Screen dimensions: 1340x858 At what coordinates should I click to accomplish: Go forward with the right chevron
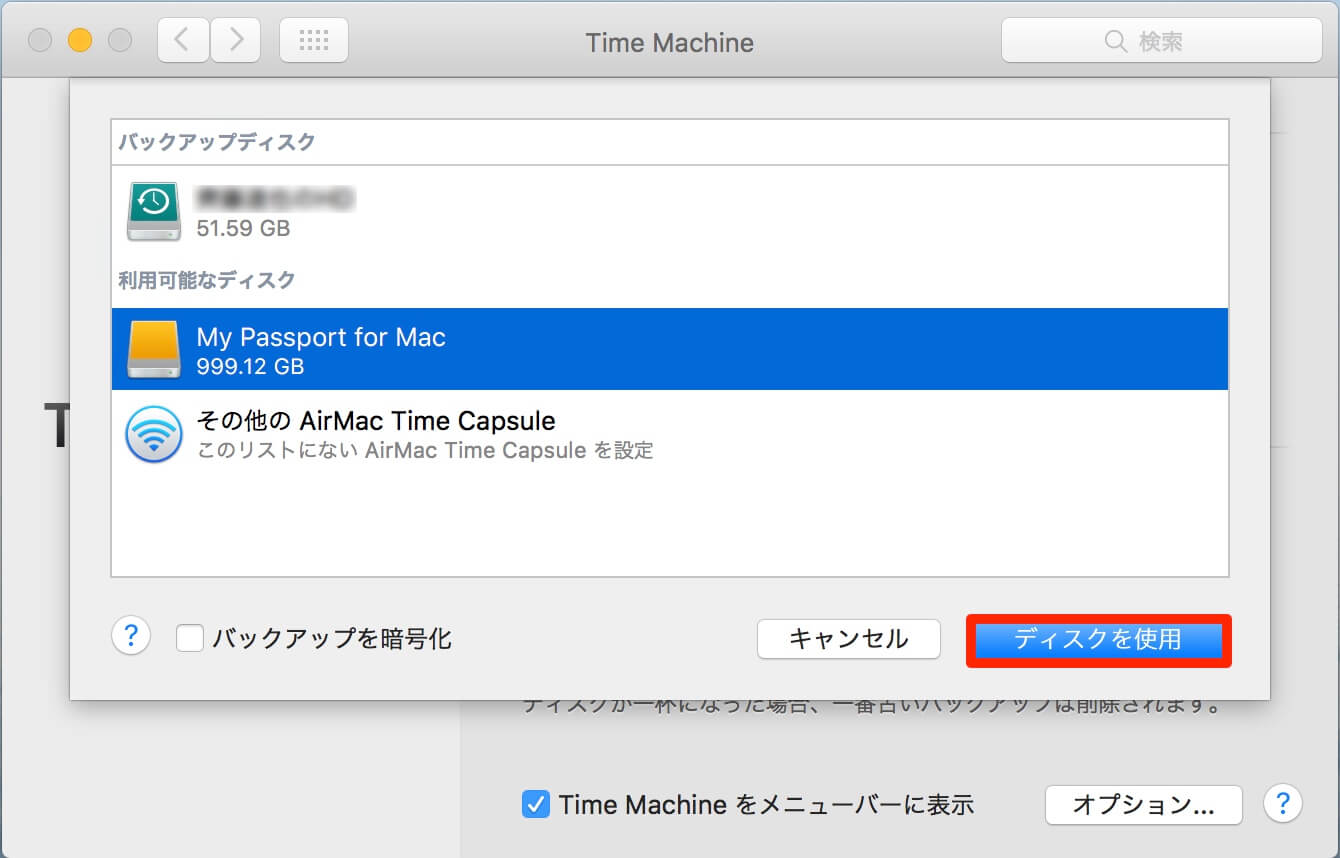click(236, 41)
